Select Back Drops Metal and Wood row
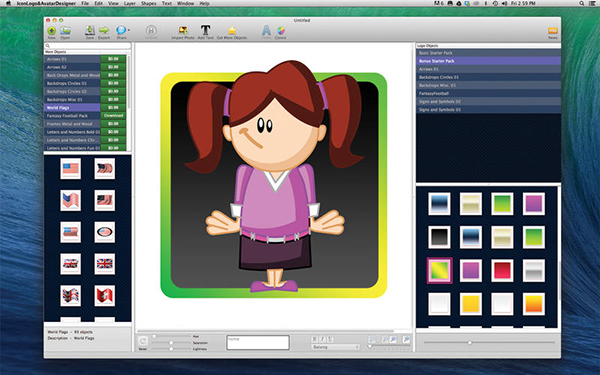 point(72,75)
